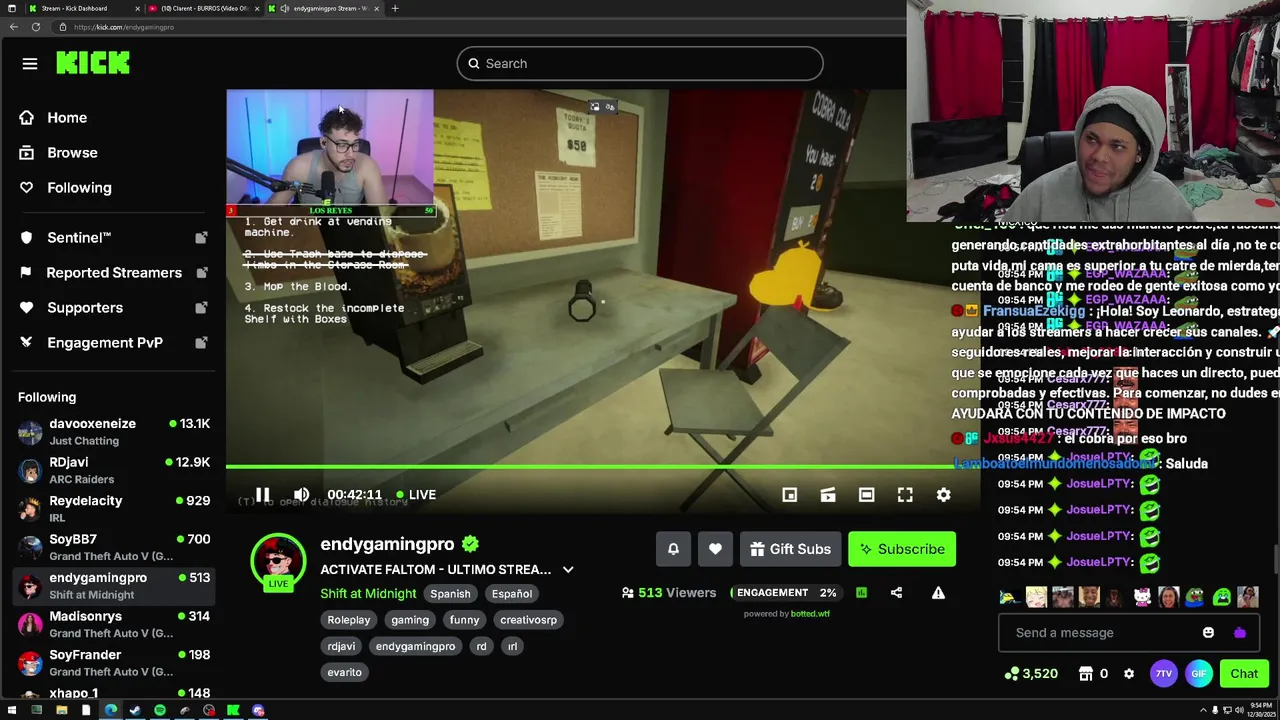
Task: Toggle theater mode in the player
Action: coord(867,495)
